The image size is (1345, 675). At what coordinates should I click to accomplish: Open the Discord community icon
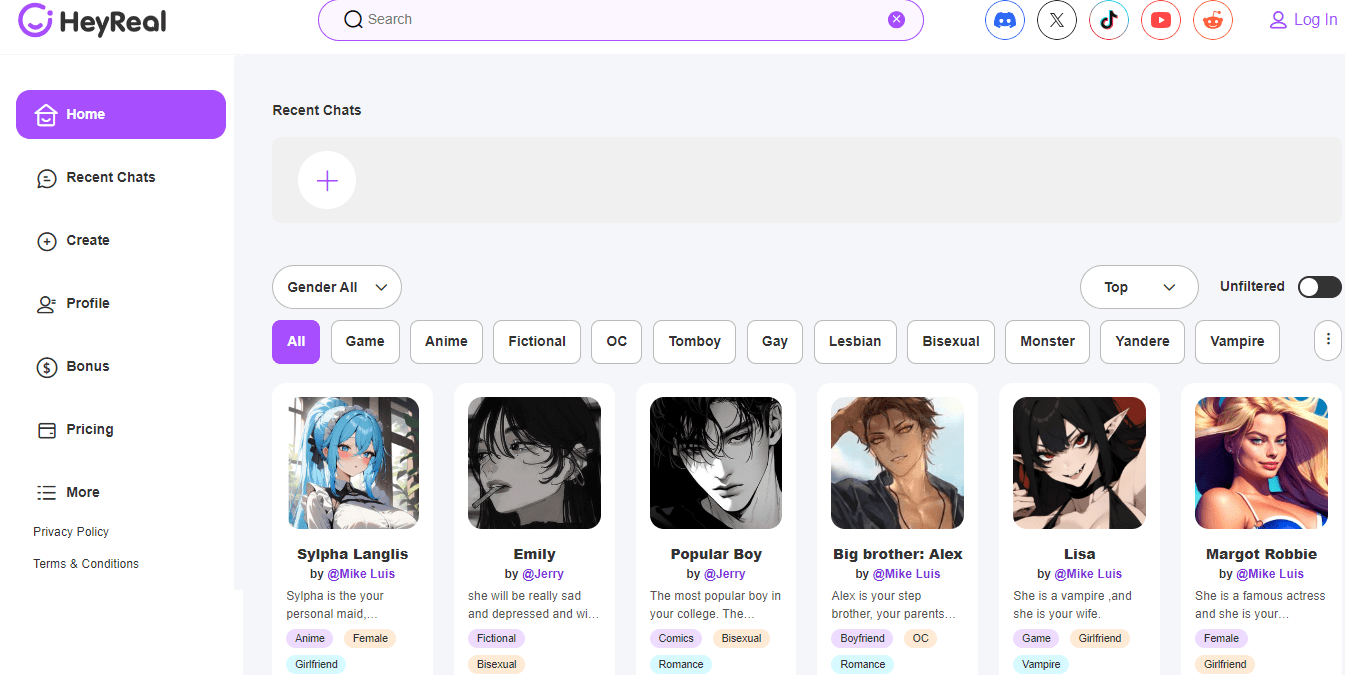coord(1004,19)
